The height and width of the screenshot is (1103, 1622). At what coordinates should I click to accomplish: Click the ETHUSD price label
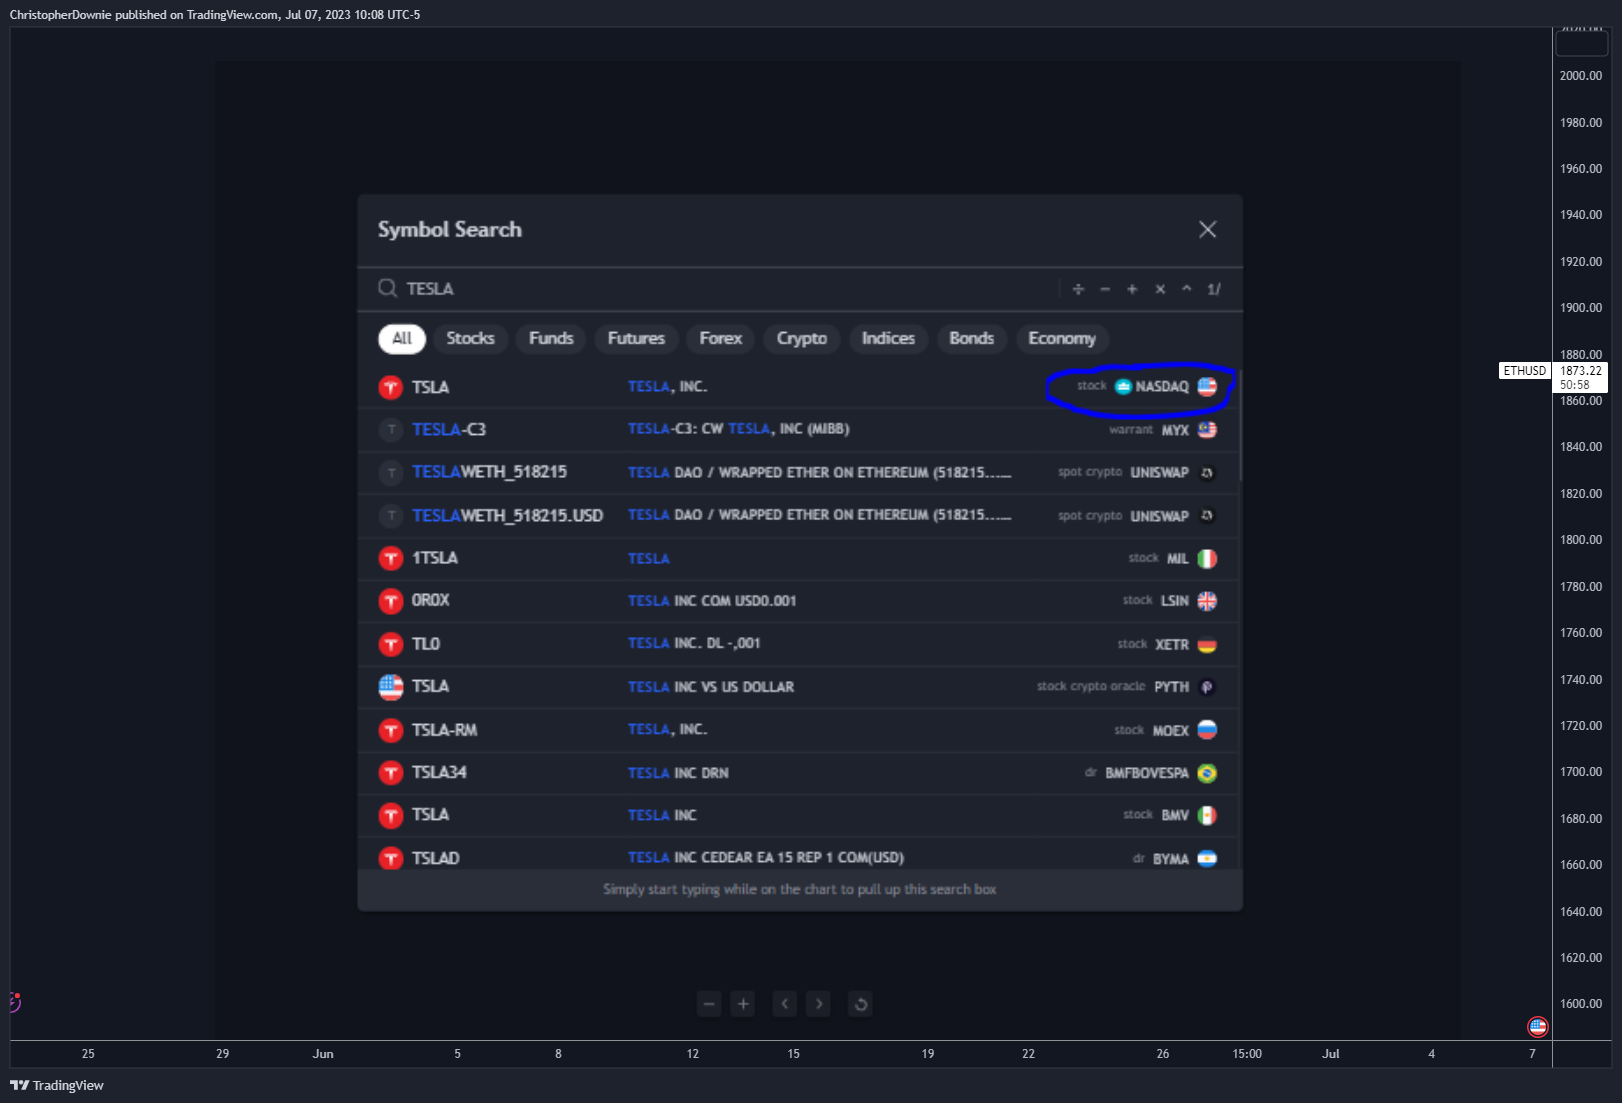click(x=1524, y=371)
